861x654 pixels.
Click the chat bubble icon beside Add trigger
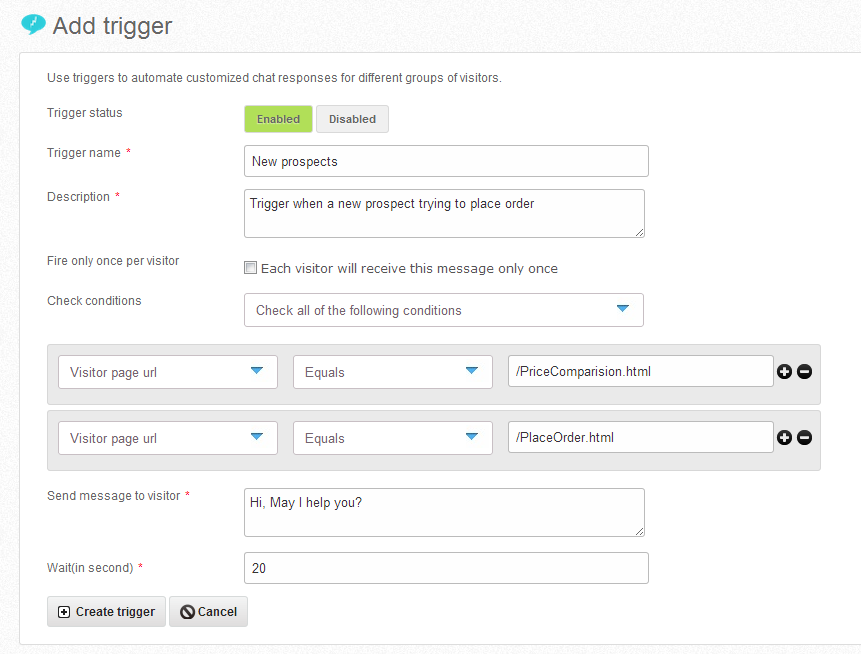[33, 25]
